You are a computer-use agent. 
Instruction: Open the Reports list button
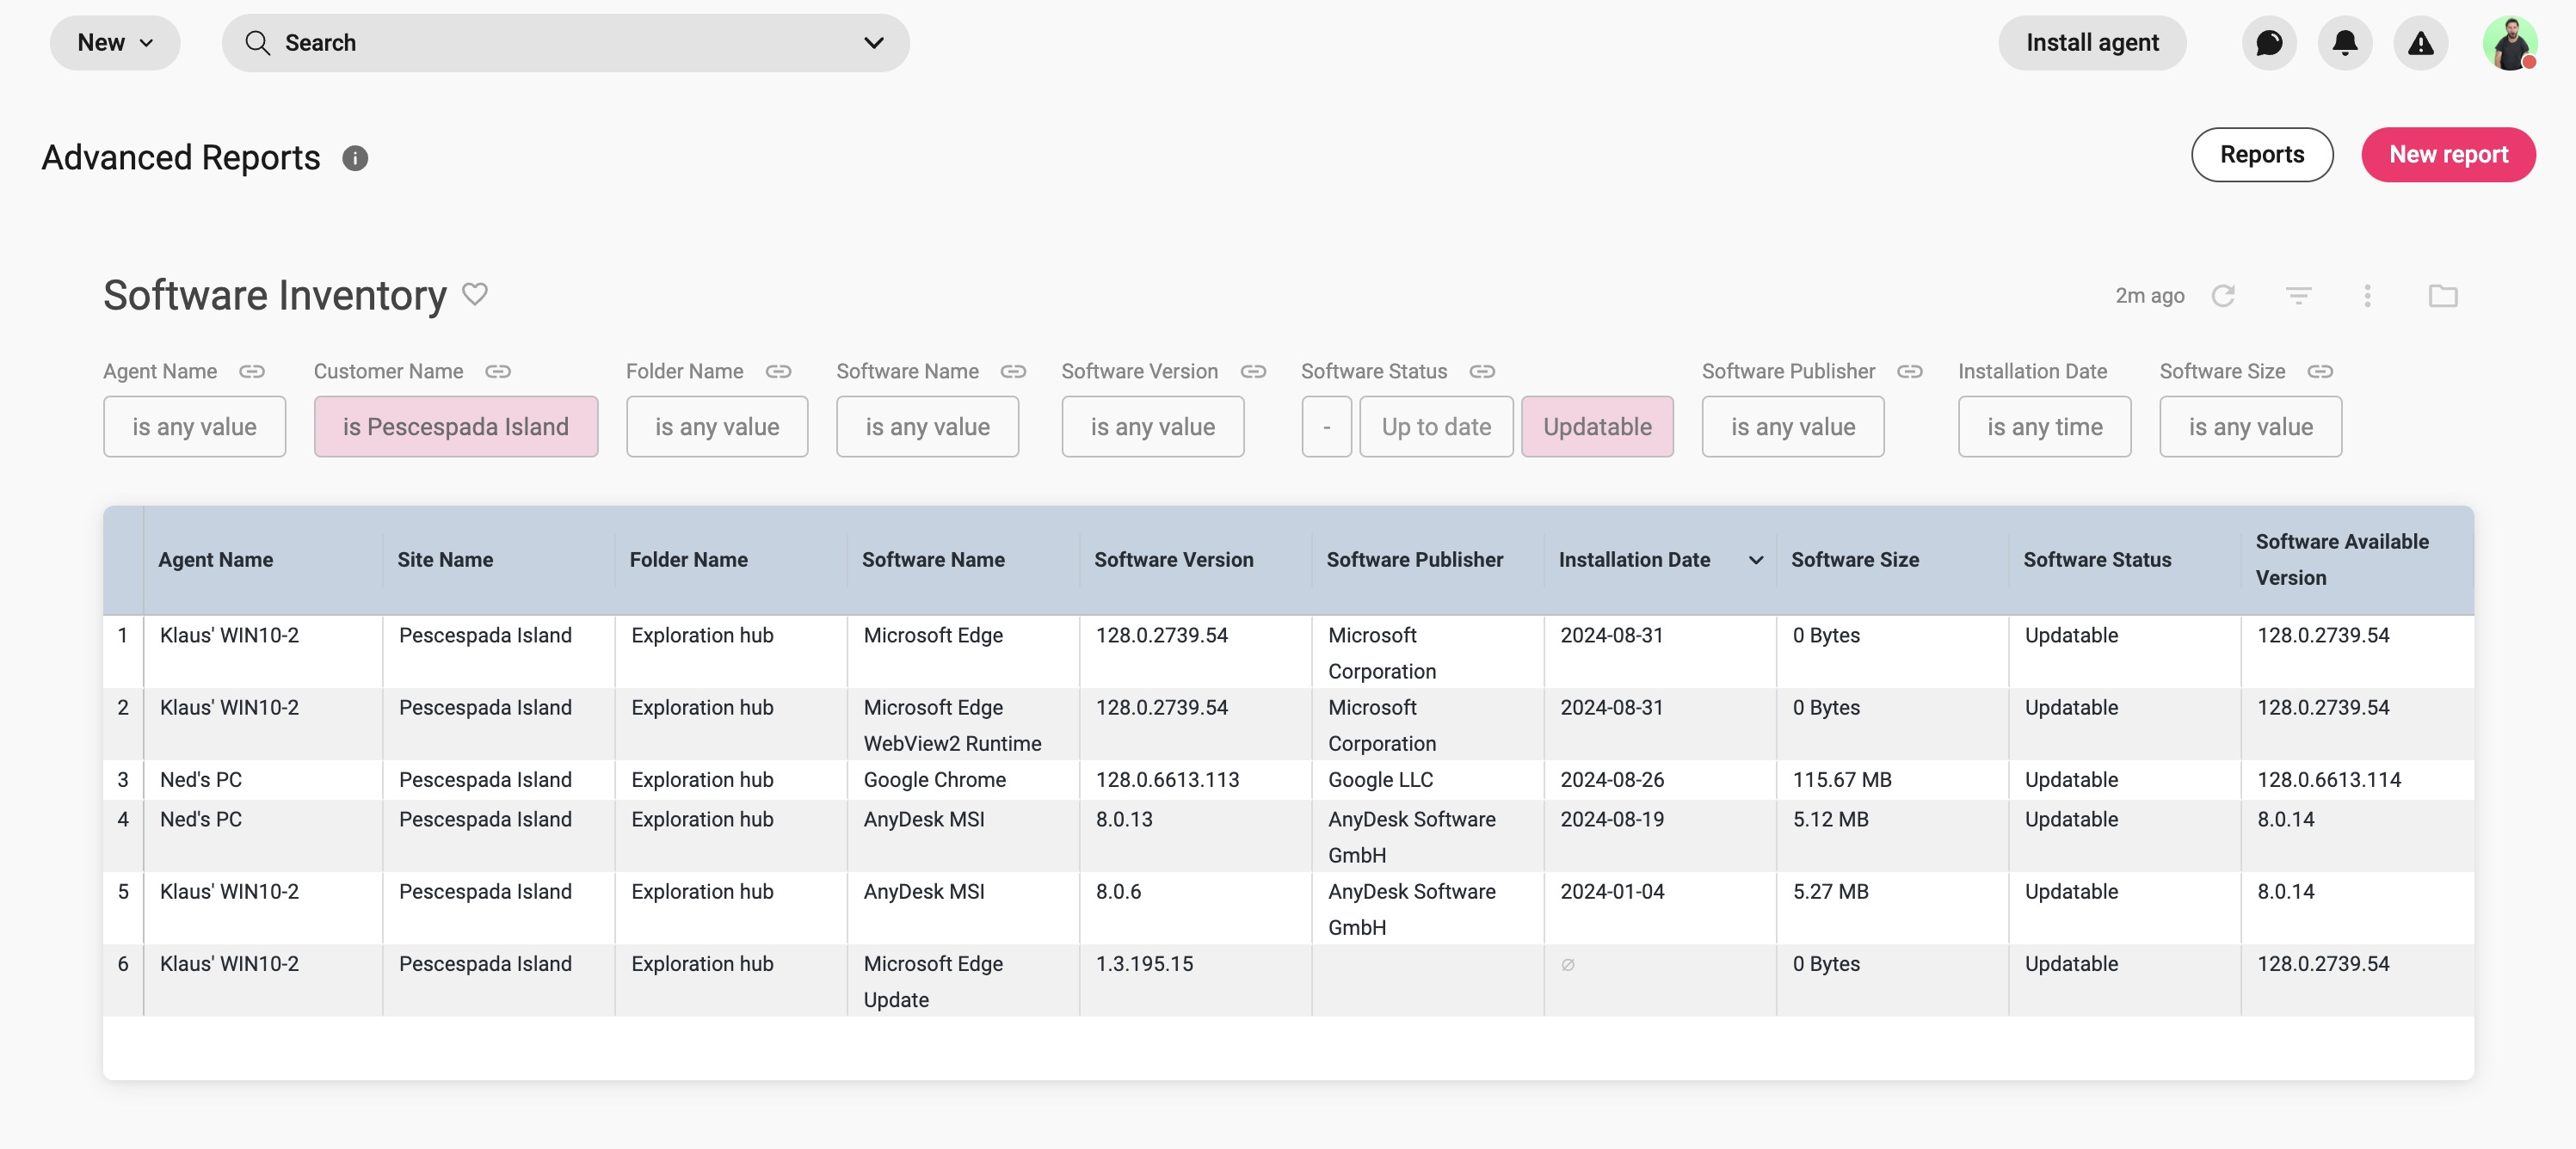(2262, 155)
